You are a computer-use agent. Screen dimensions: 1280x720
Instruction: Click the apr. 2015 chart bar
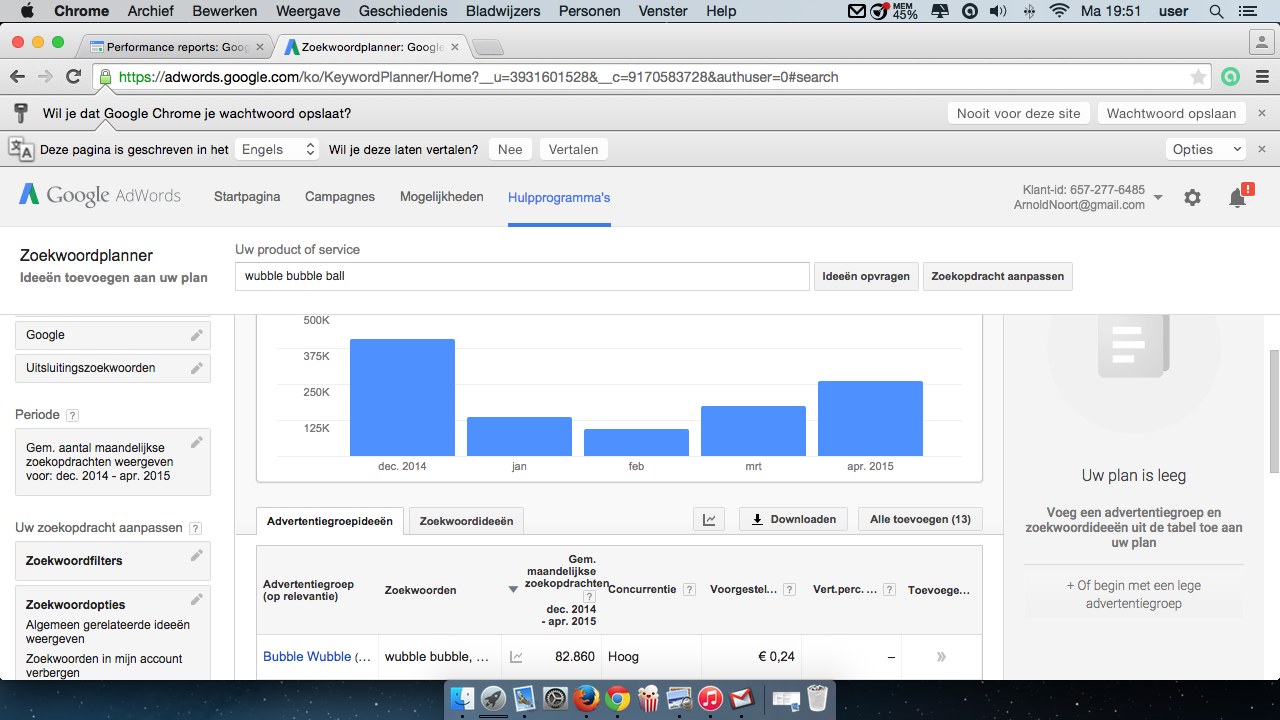870,419
